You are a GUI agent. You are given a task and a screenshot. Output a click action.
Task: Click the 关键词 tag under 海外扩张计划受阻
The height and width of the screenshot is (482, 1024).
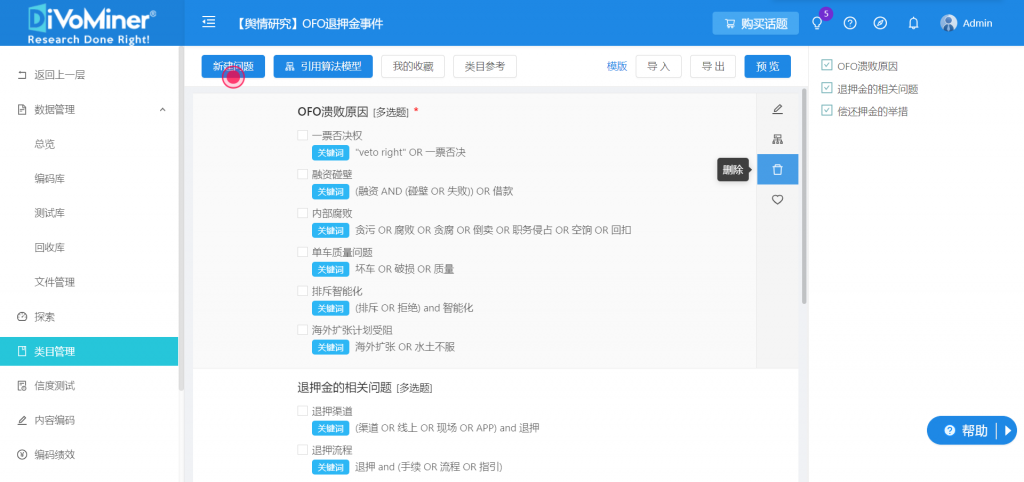coord(330,347)
